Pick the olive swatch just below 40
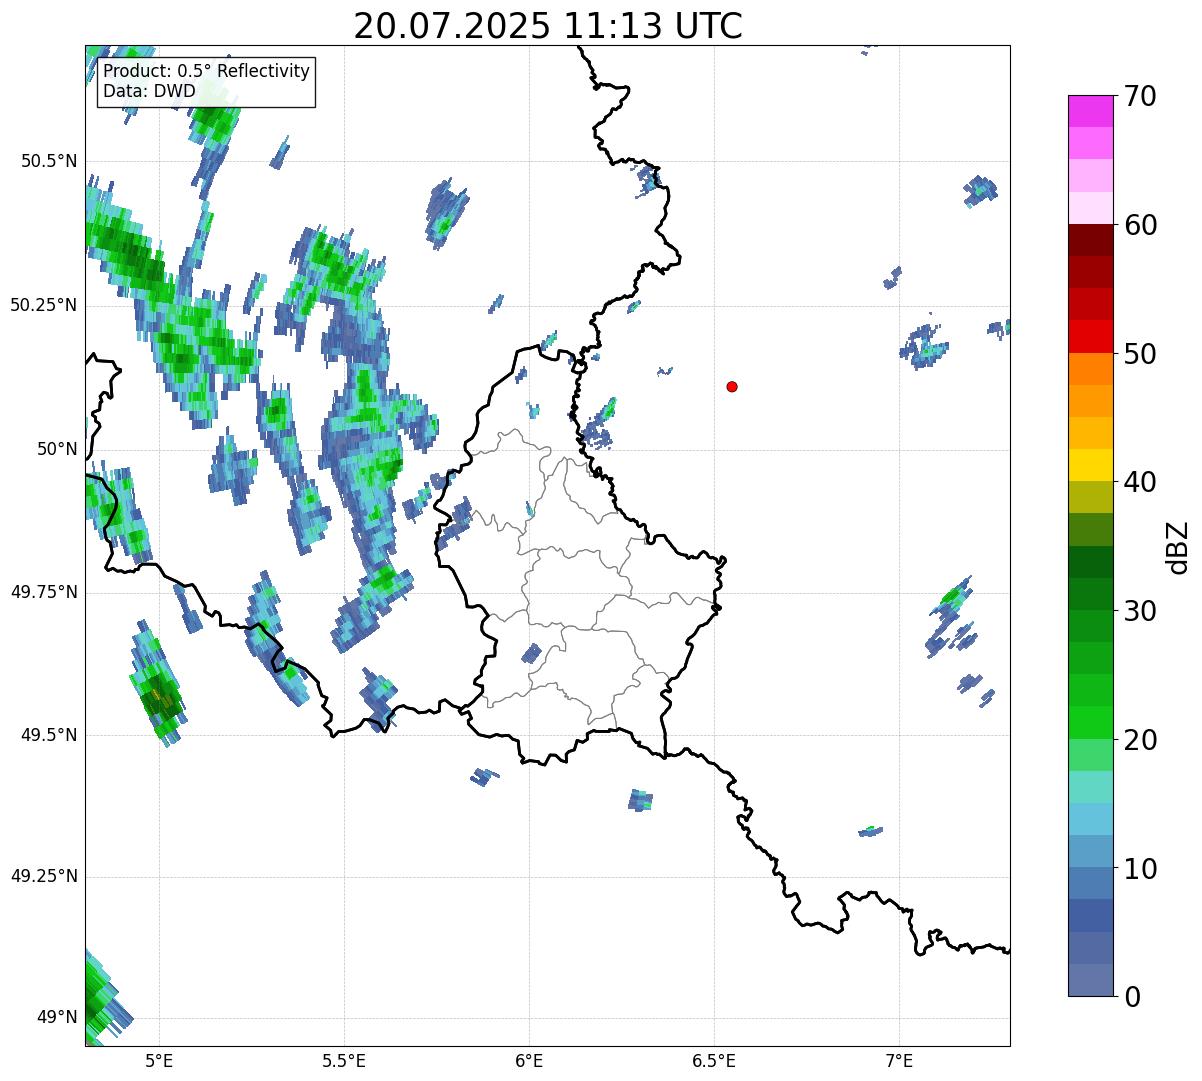1202x1081 pixels. tap(1091, 497)
